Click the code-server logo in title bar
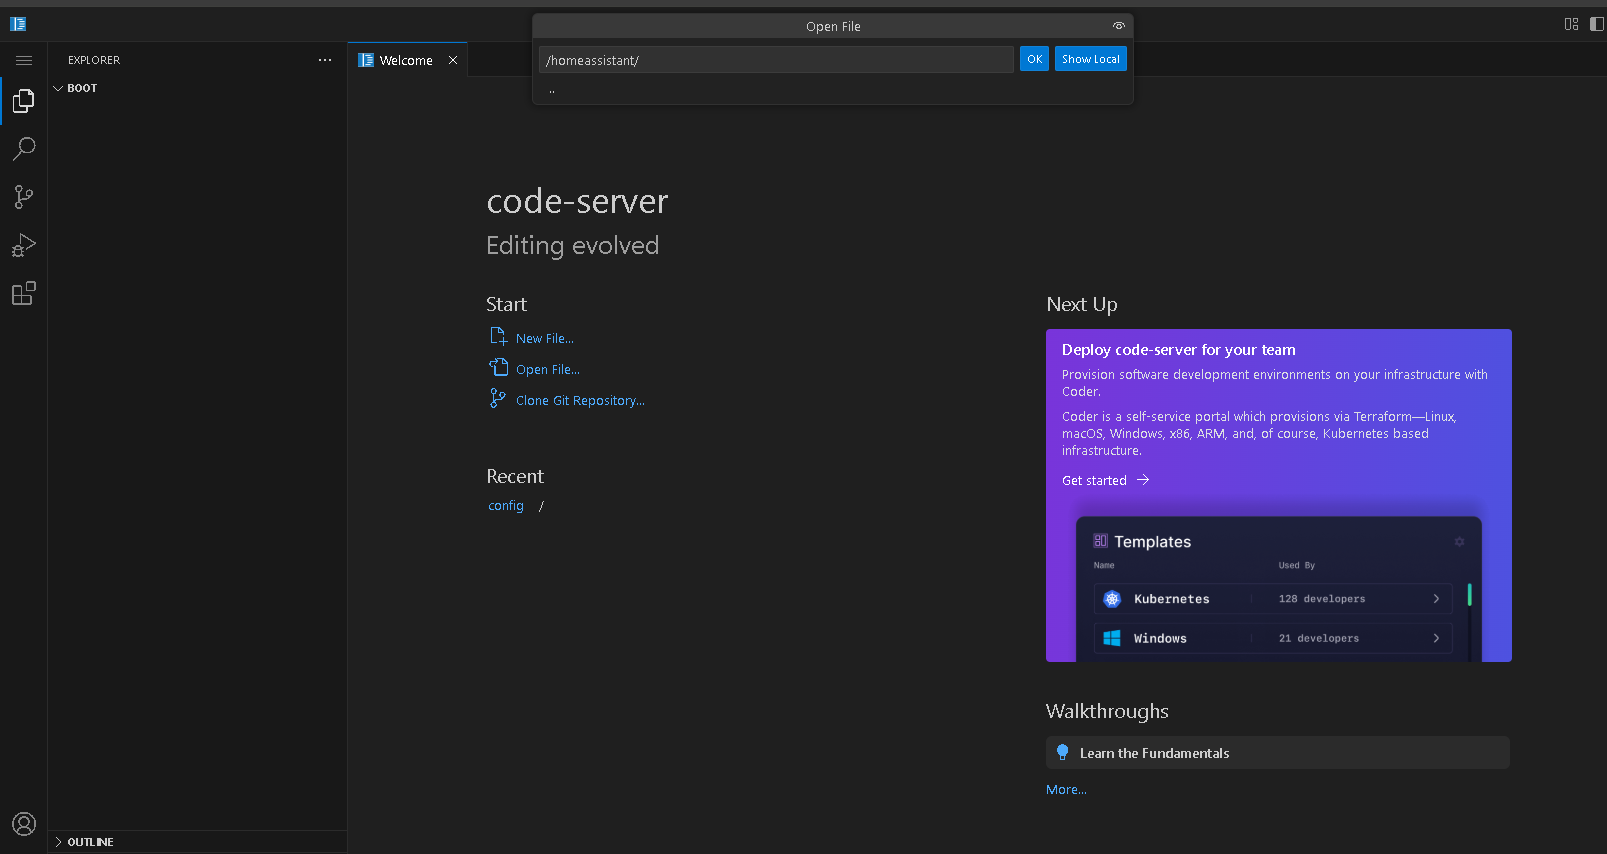Viewport: 1607px width, 854px height. 18,24
